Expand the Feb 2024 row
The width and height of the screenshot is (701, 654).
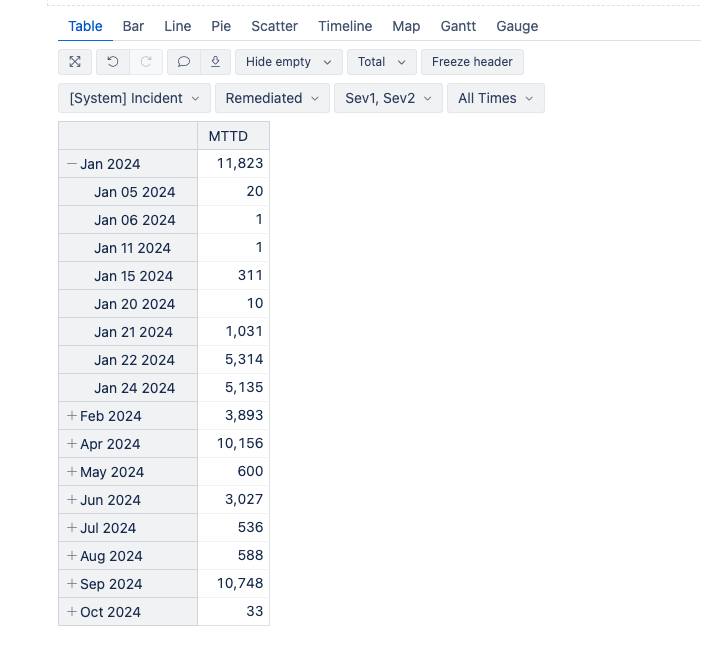pos(72,416)
